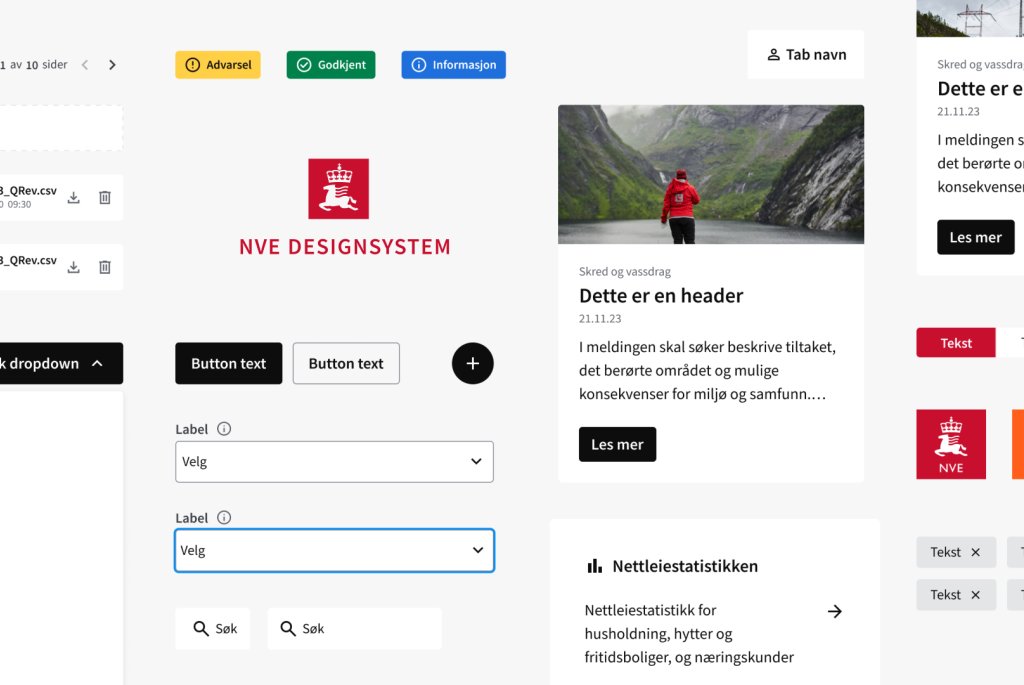
Task: Click the download icon on the lower CSV row
Action: coord(73,267)
